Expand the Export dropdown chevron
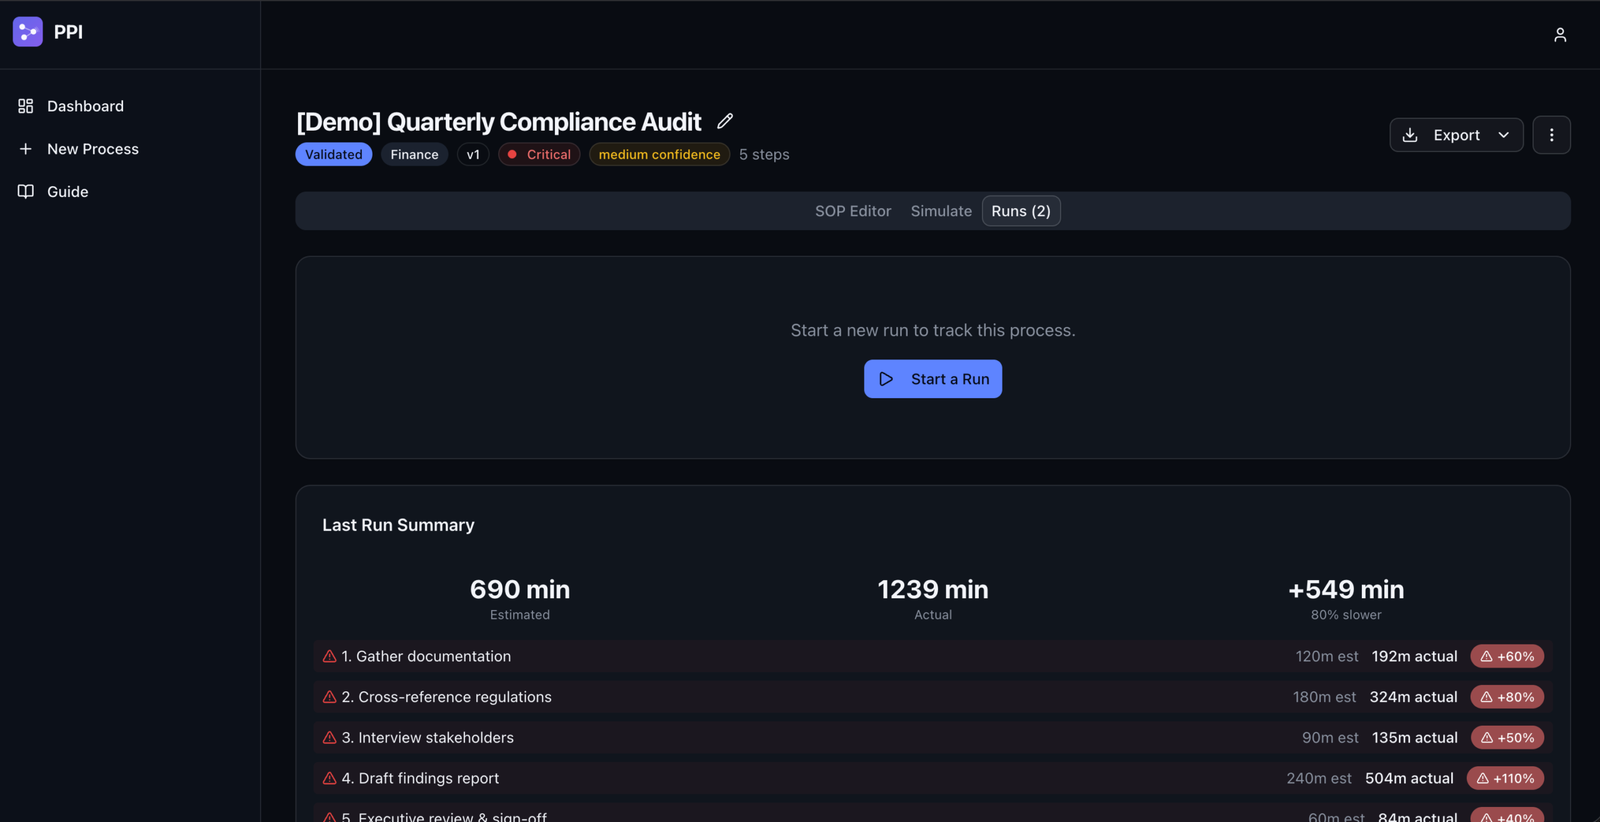 tap(1503, 135)
